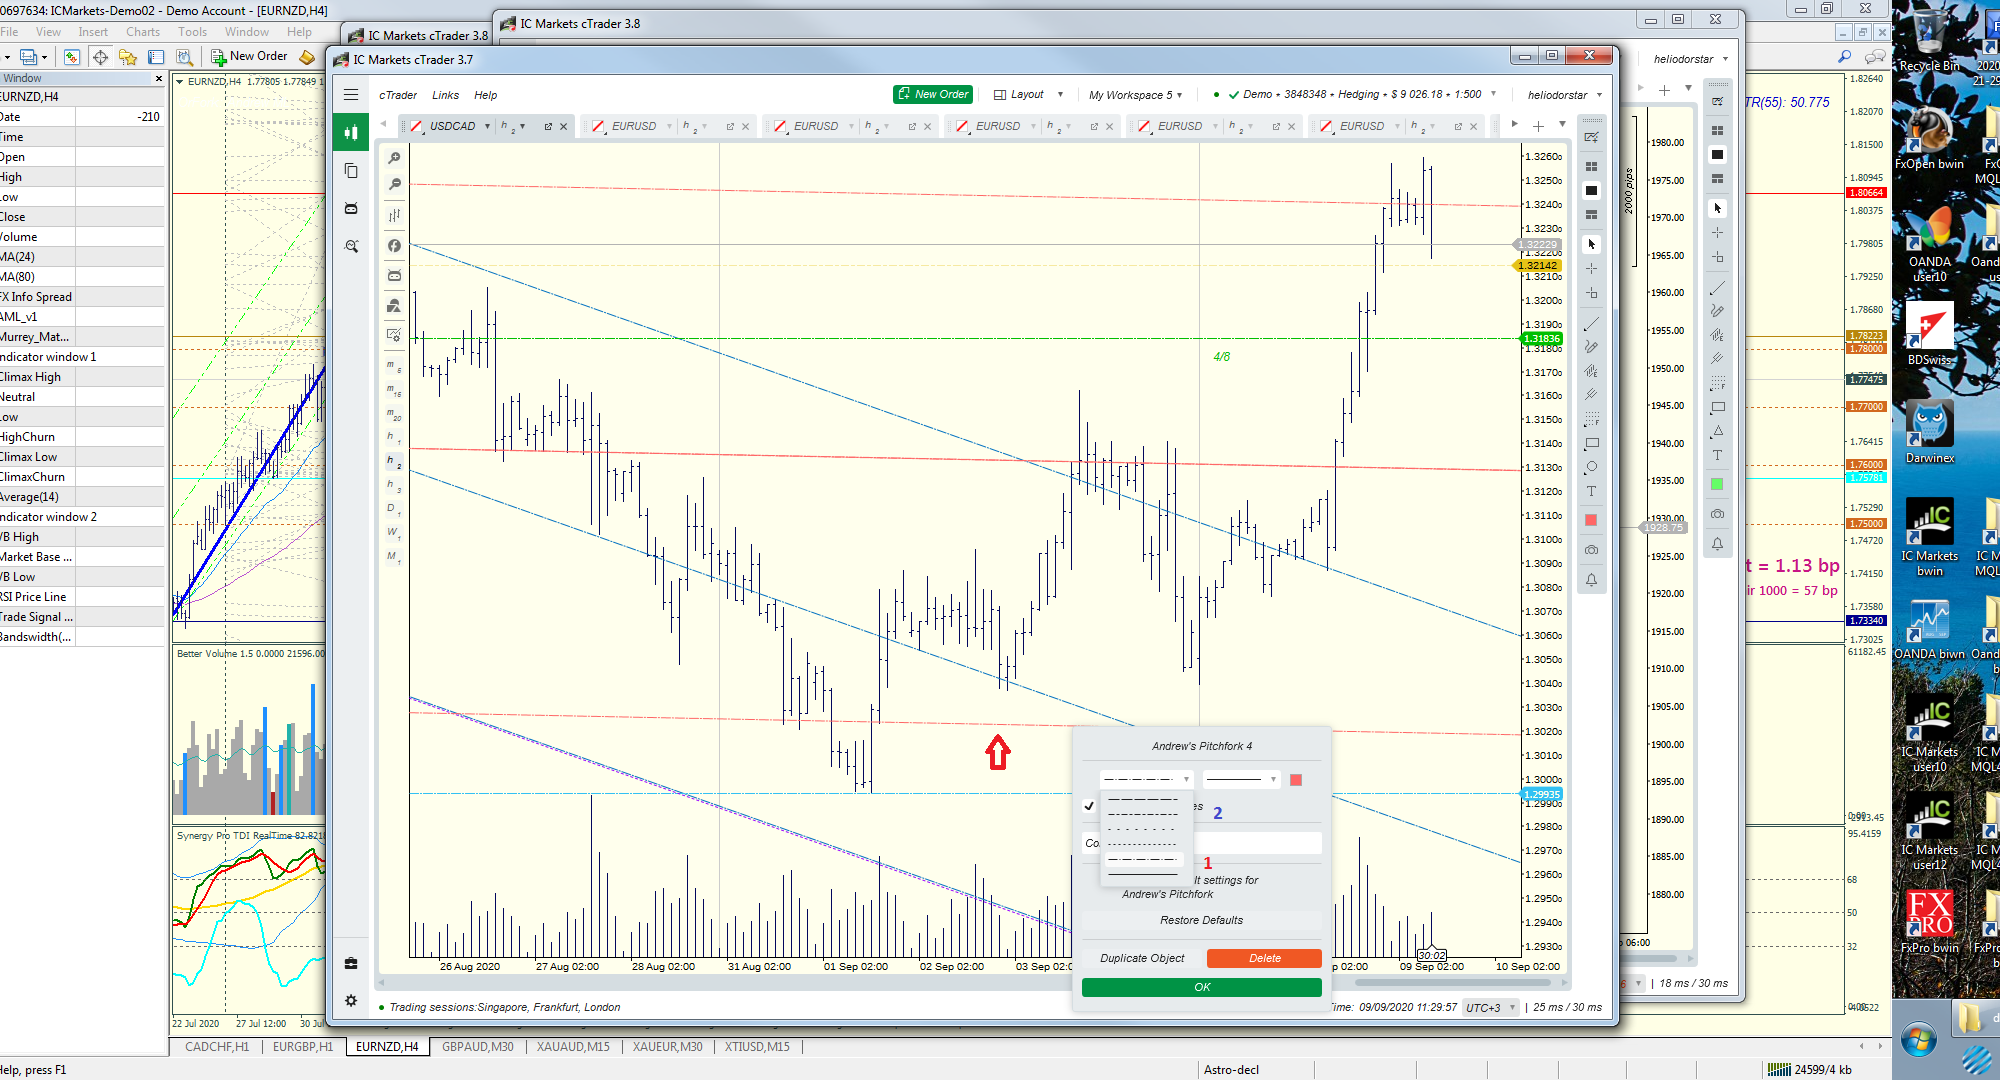2000x1080 pixels.
Task: Select the cursor pointer tool
Action: click(x=1591, y=244)
